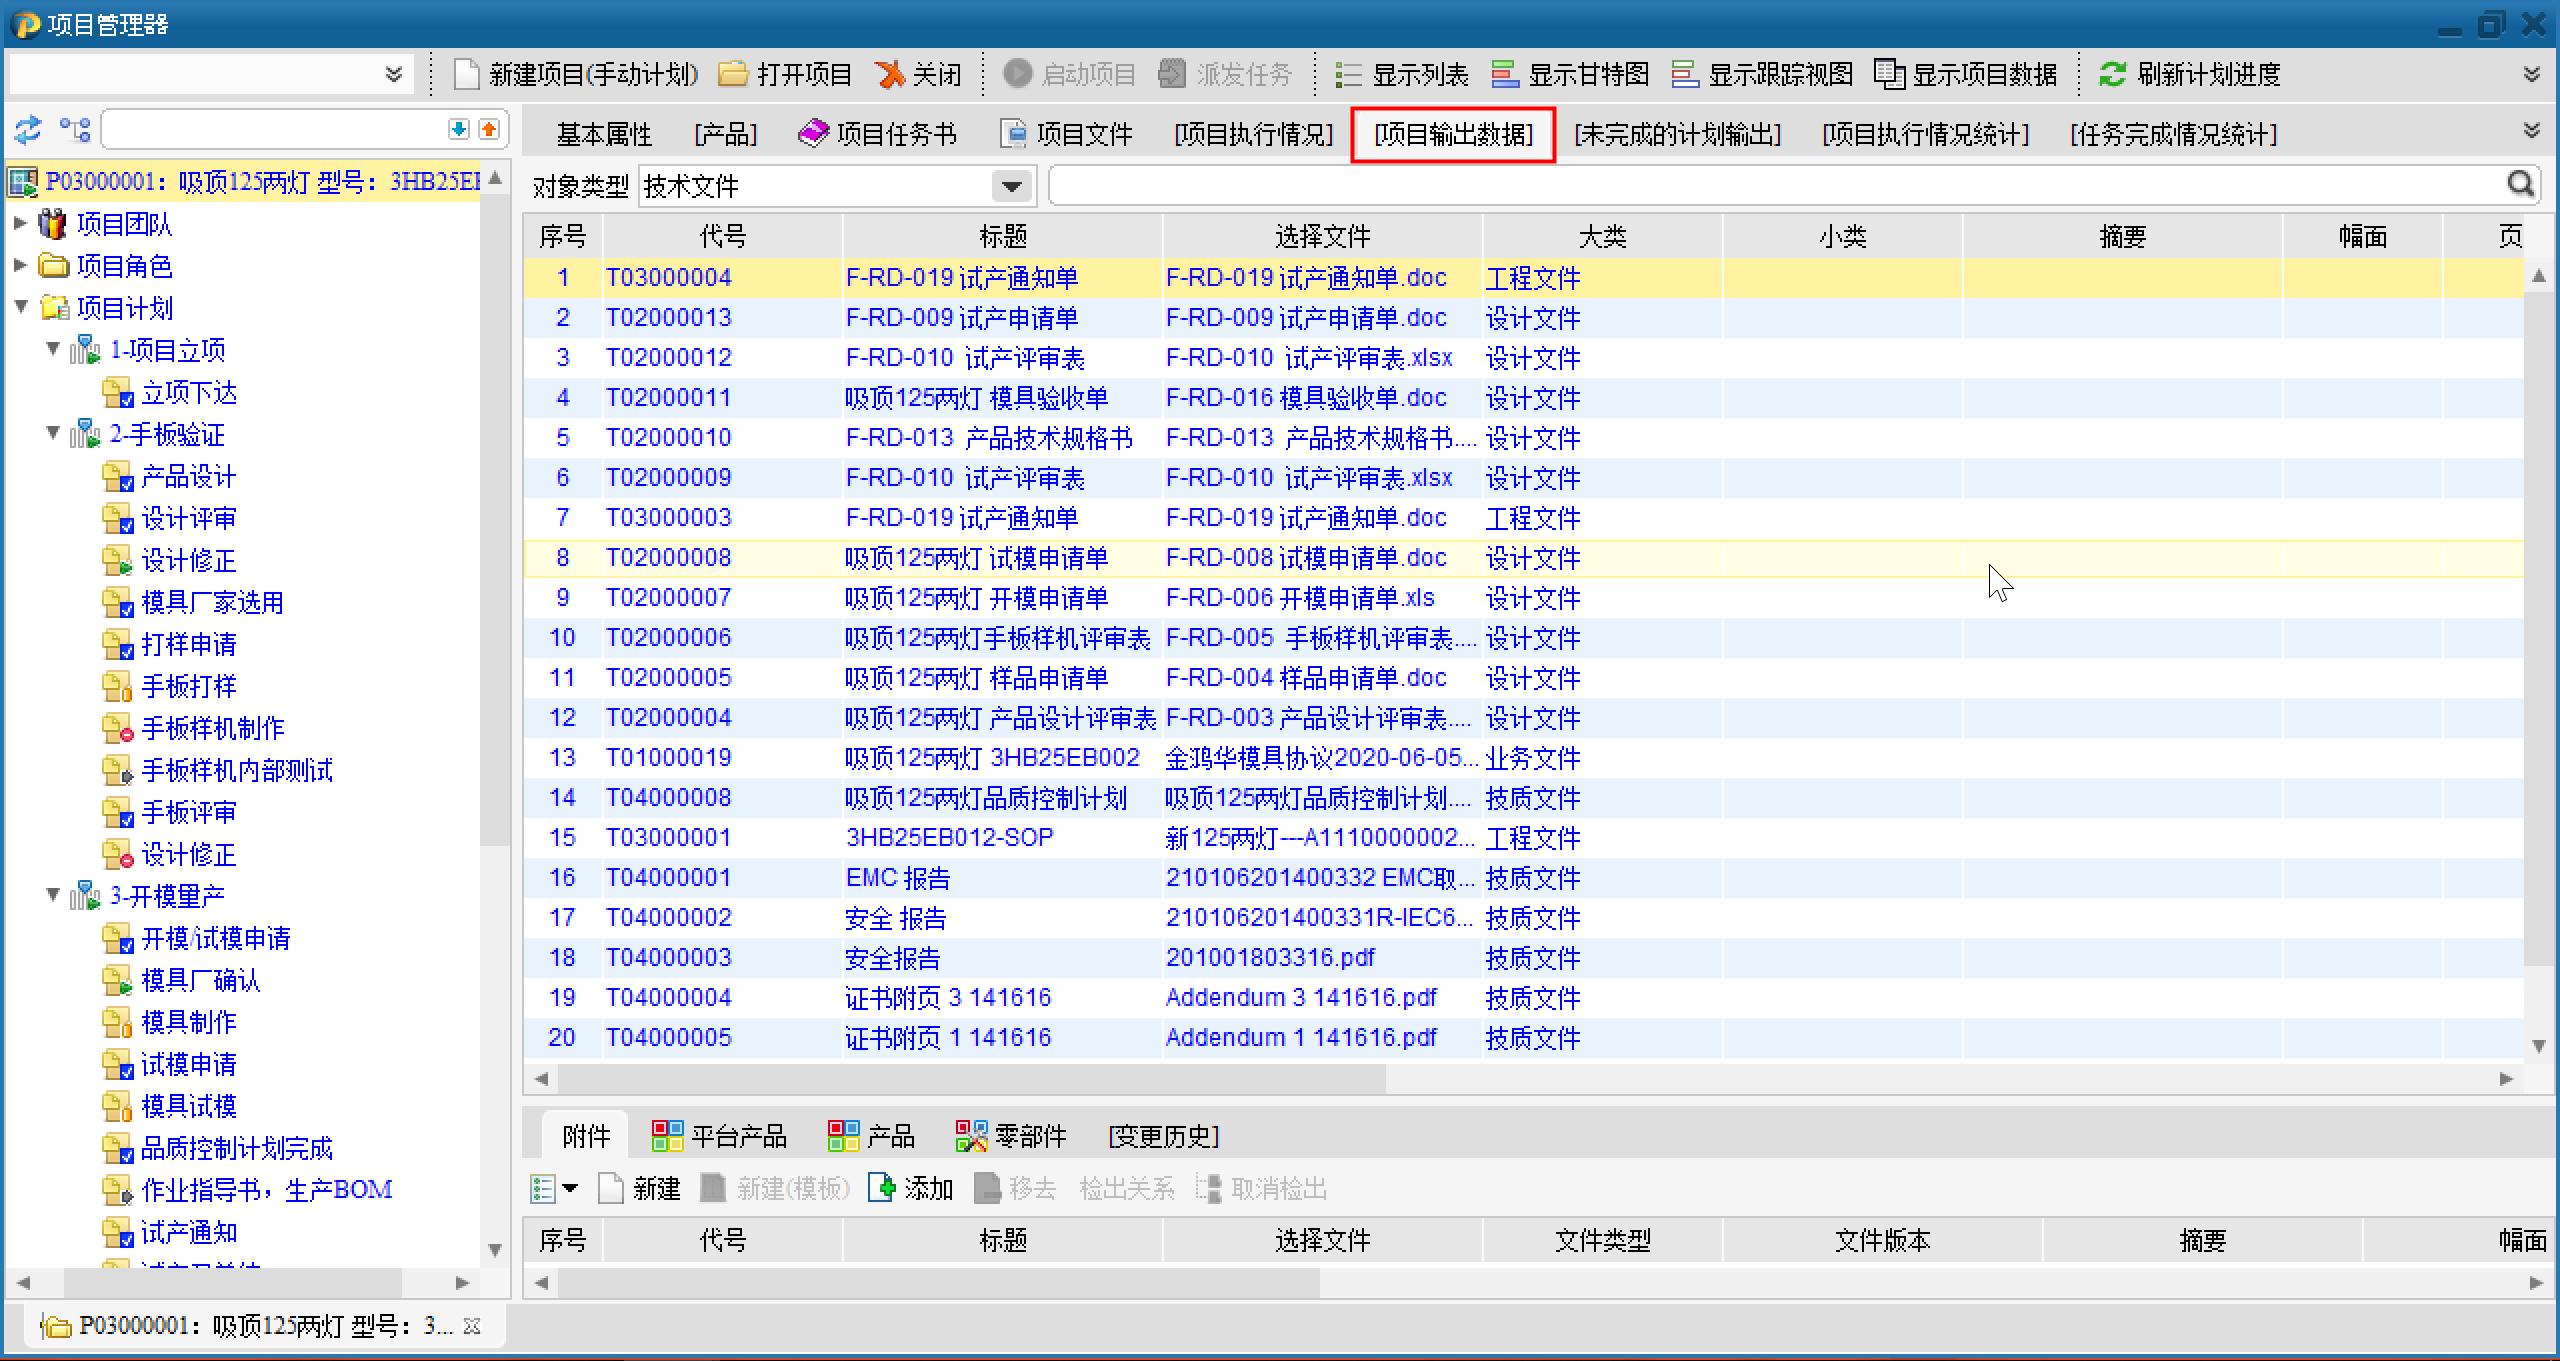Click 添加 button in attachments toolbar
The height and width of the screenshot is (1361, 2560).
click(x=911, y=1189)
